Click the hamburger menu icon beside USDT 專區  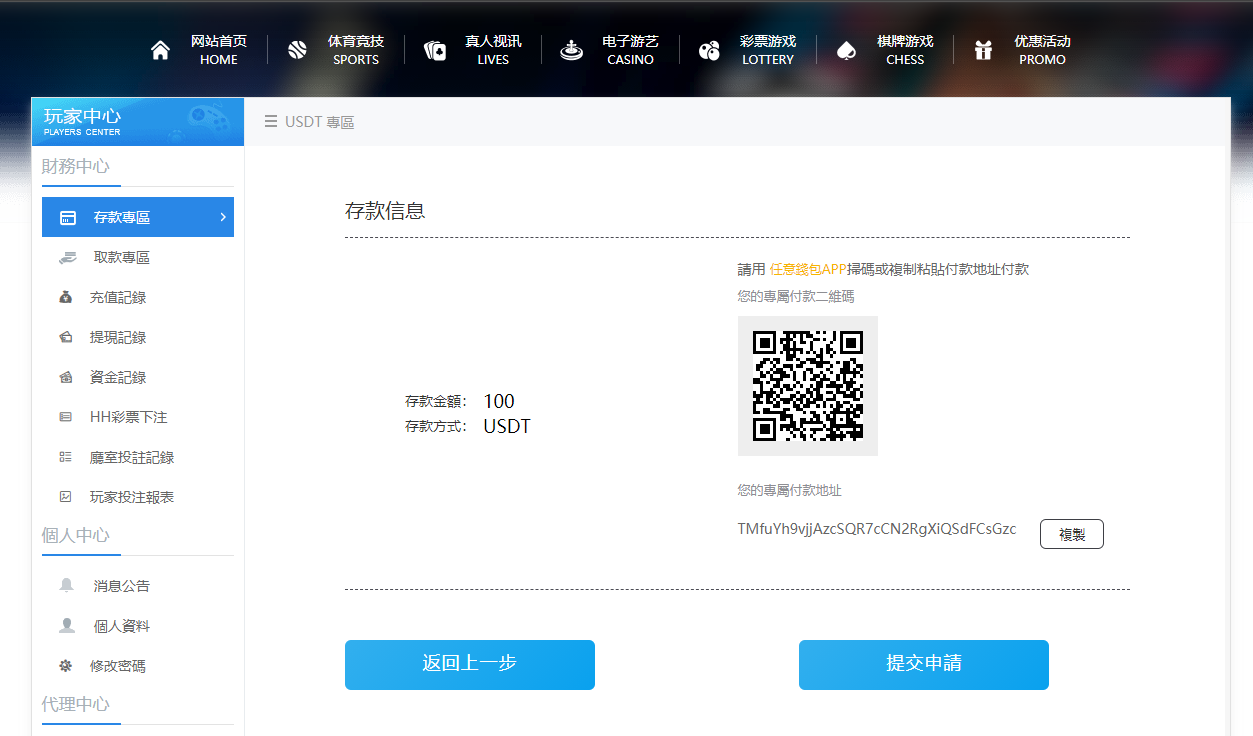pyautogui.click(x=271, y=122)
